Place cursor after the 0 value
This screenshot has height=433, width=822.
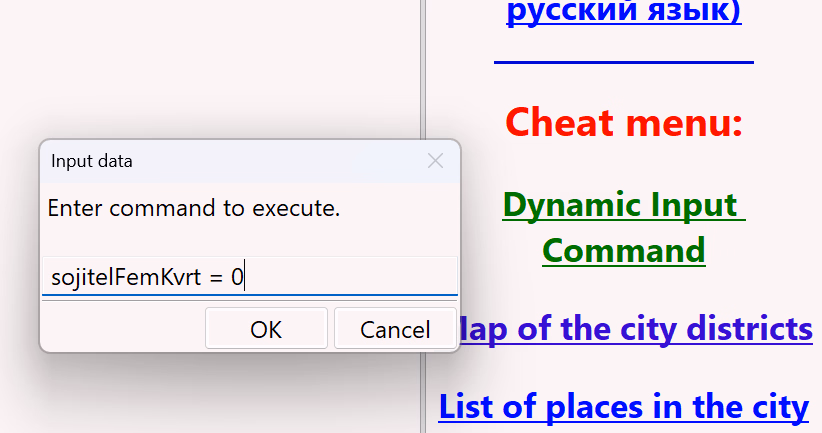click(x=246, y=276)
